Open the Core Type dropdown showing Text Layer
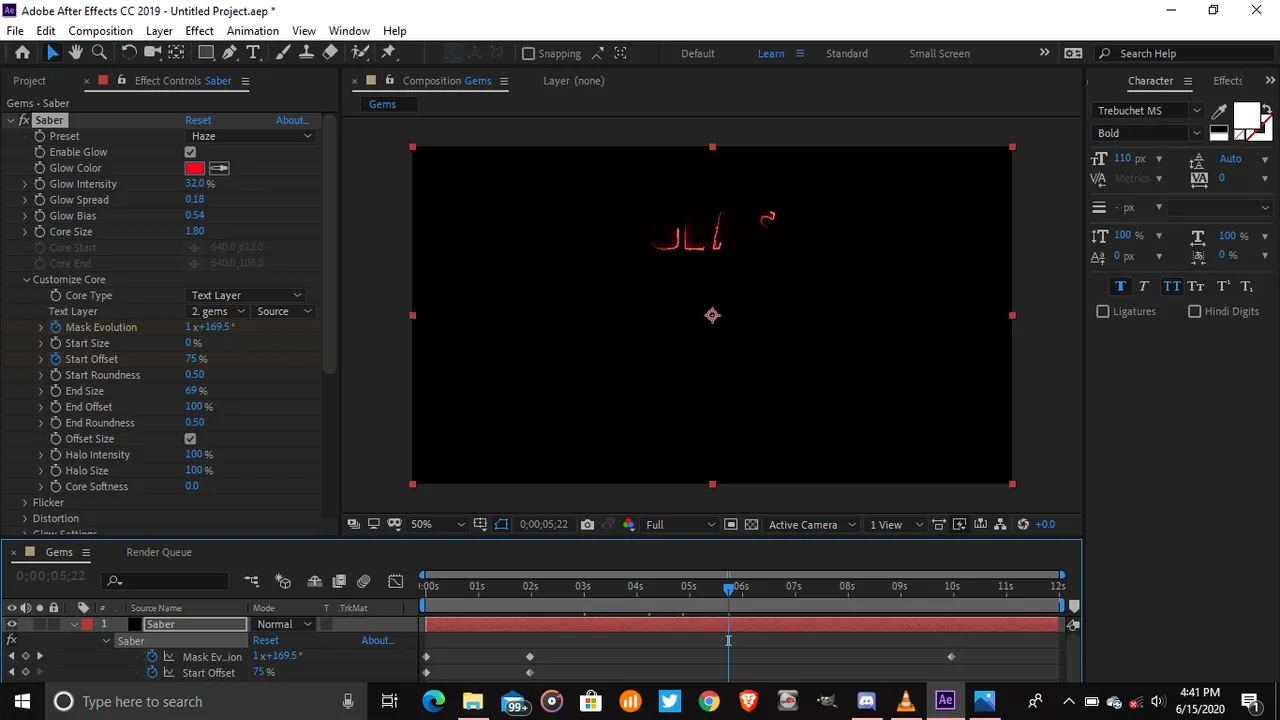 click(246, 295)
